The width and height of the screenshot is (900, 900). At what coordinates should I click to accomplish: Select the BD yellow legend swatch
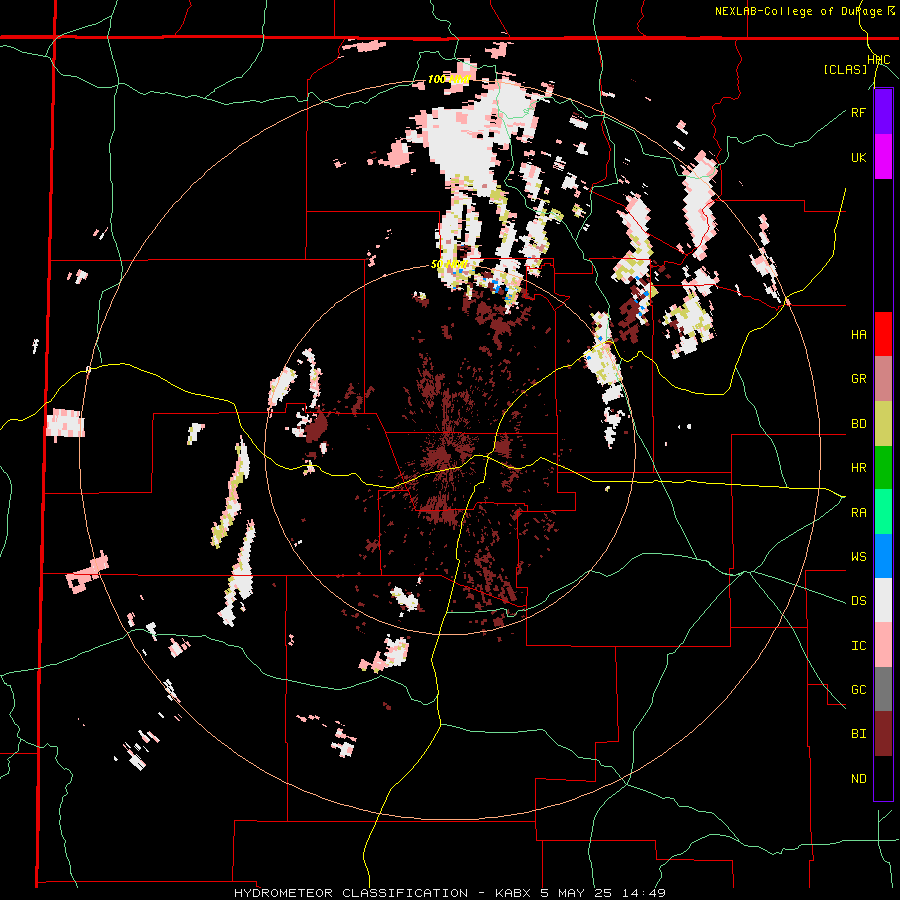coord(883,424)
